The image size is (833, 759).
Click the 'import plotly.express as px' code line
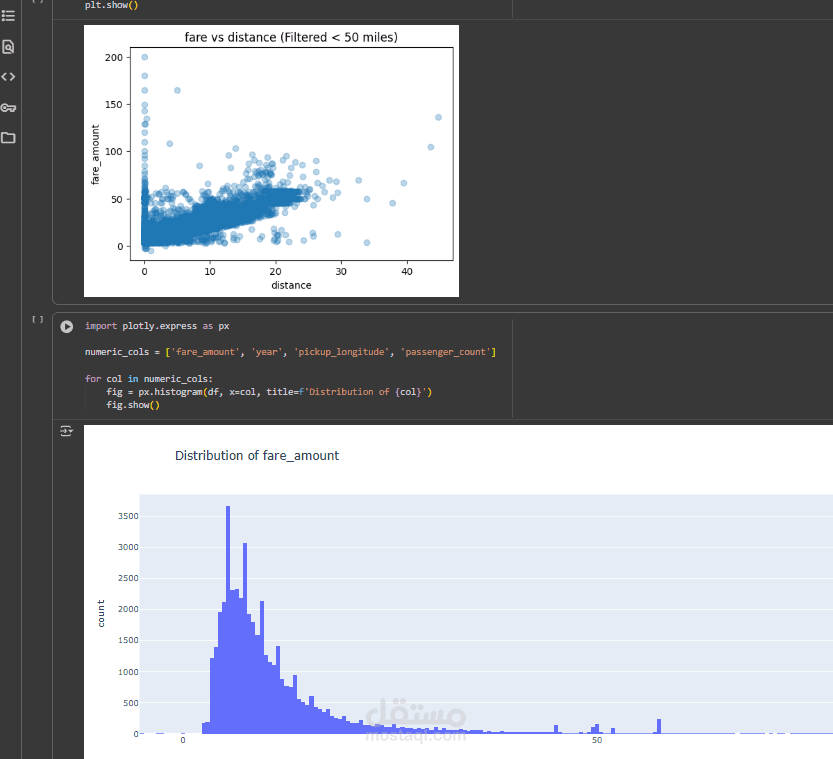coord(157,326)
